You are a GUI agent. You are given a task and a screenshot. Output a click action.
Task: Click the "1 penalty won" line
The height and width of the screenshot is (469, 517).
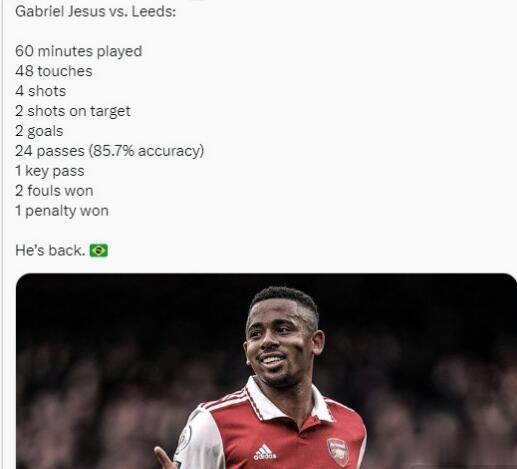coord(62,211)
